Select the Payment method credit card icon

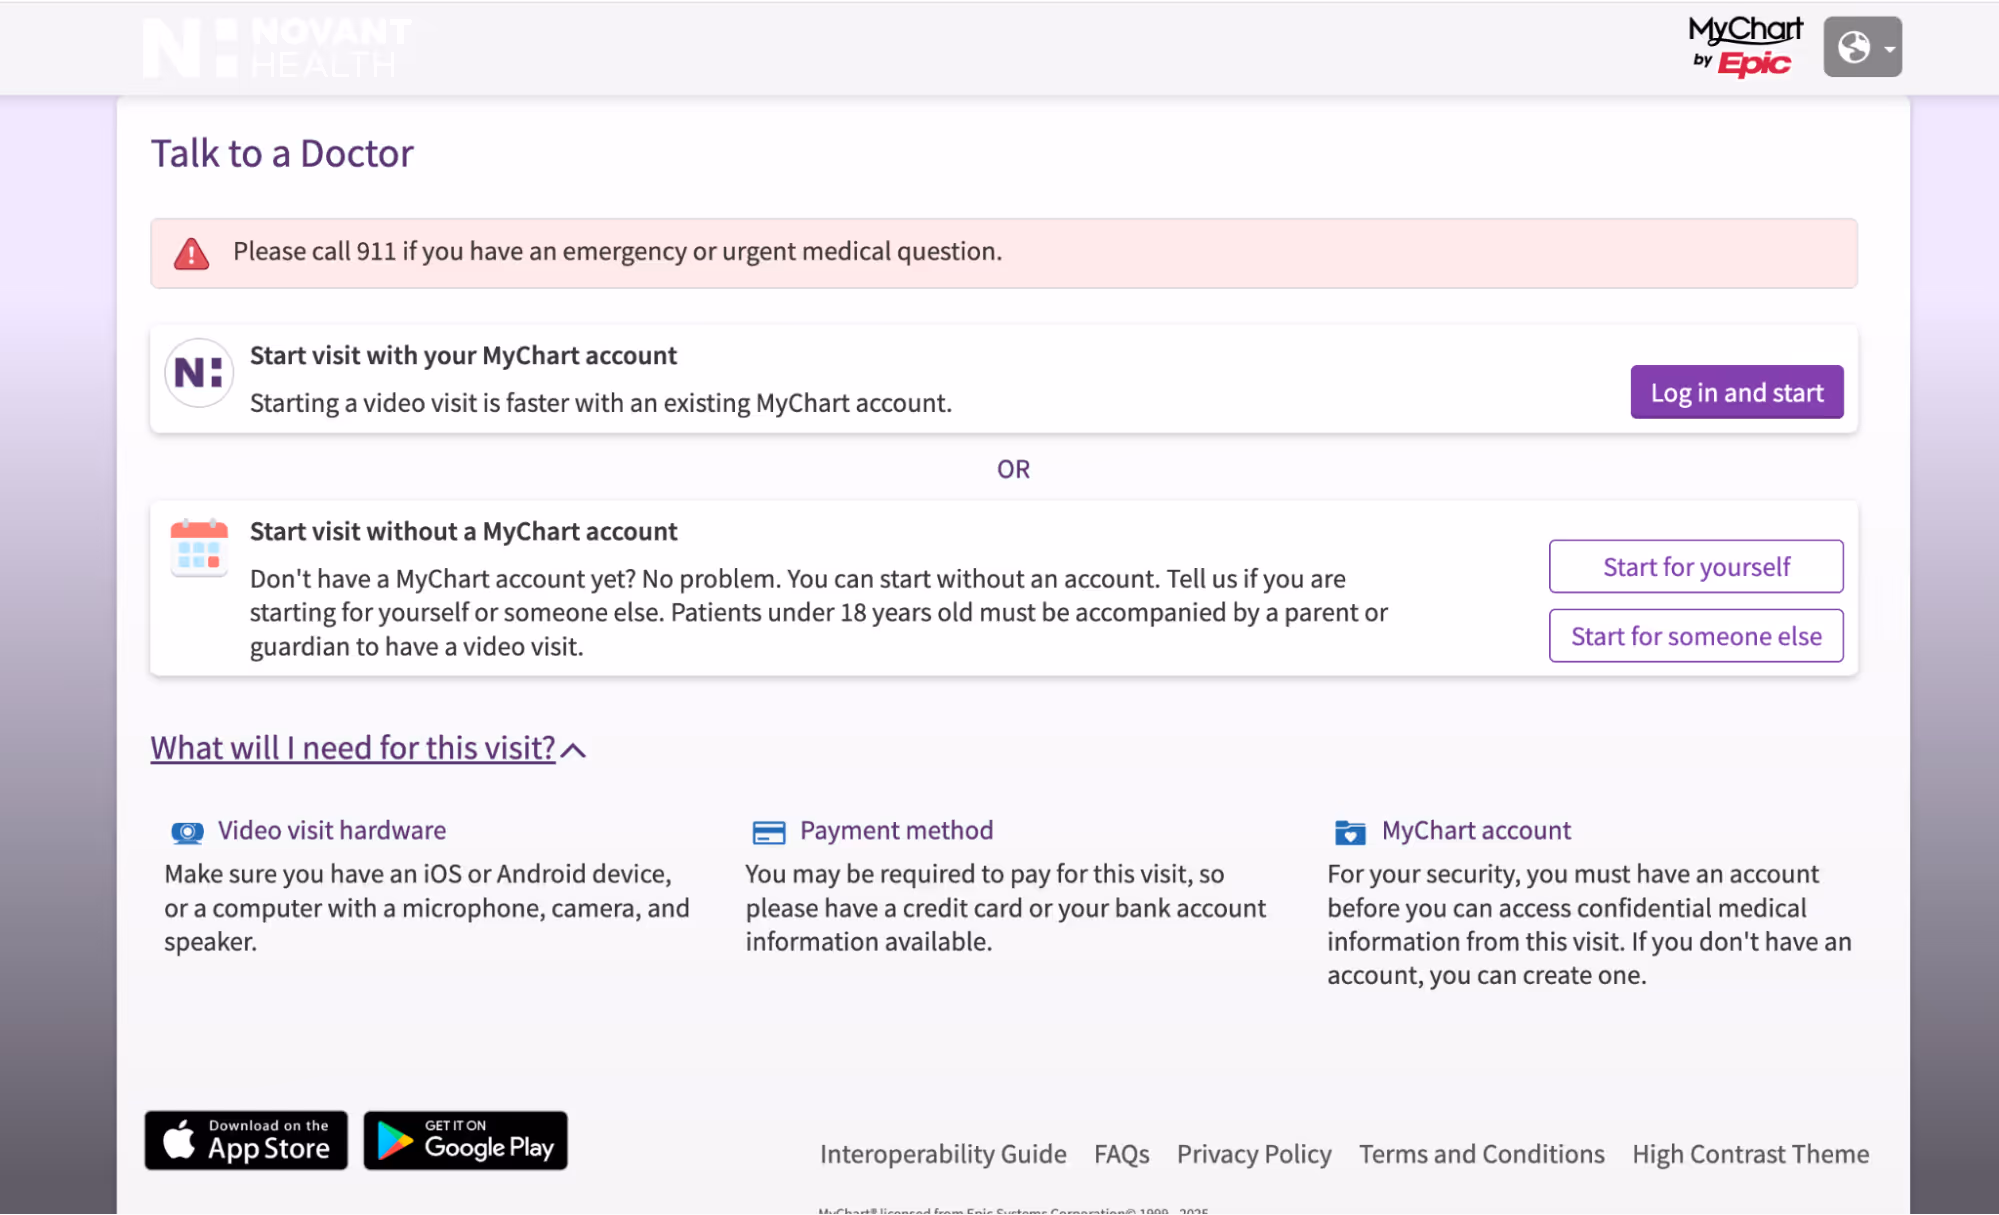coord(768,831)
